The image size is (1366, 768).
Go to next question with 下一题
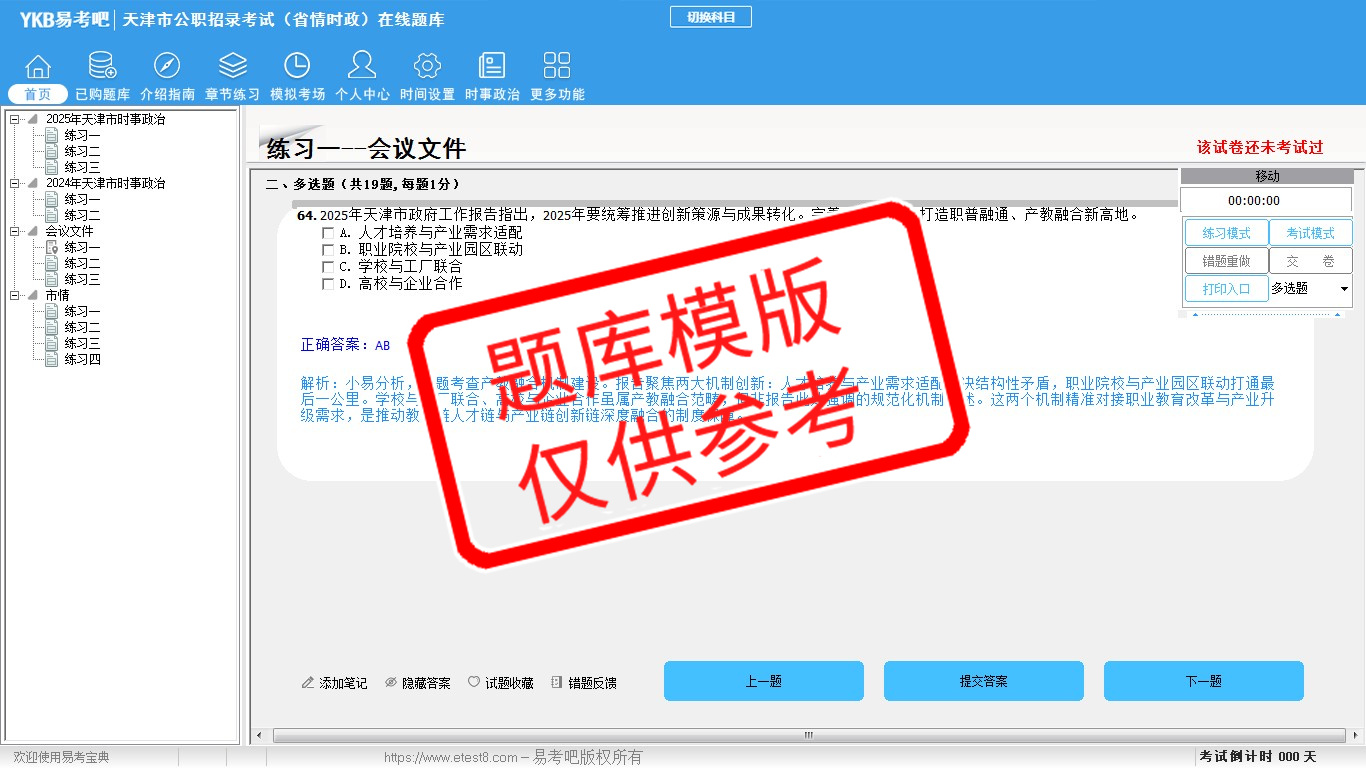coord(1203,681)
